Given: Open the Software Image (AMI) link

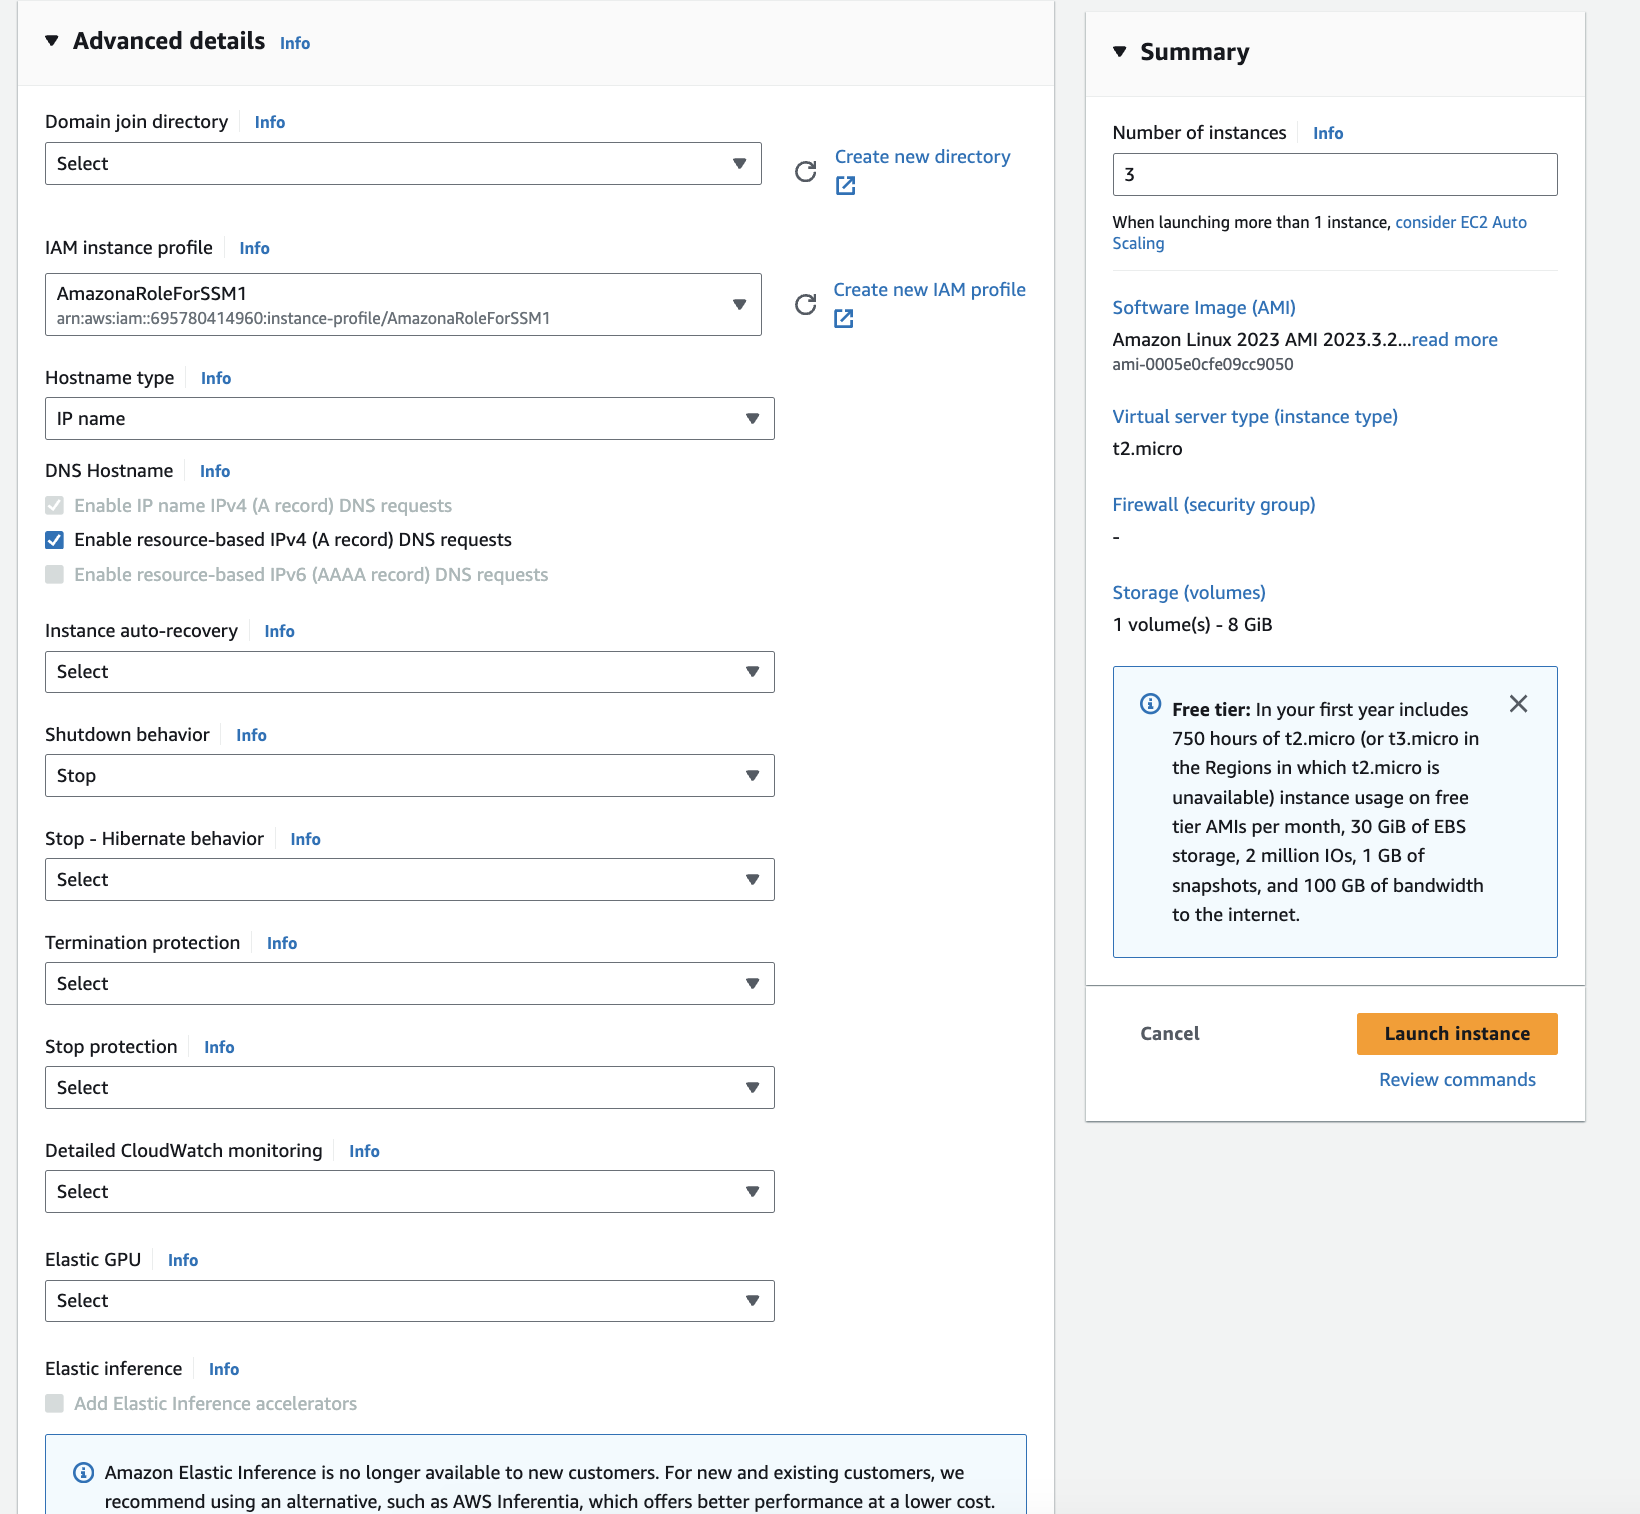Looking at the screenshot, I should [1204, 308].
